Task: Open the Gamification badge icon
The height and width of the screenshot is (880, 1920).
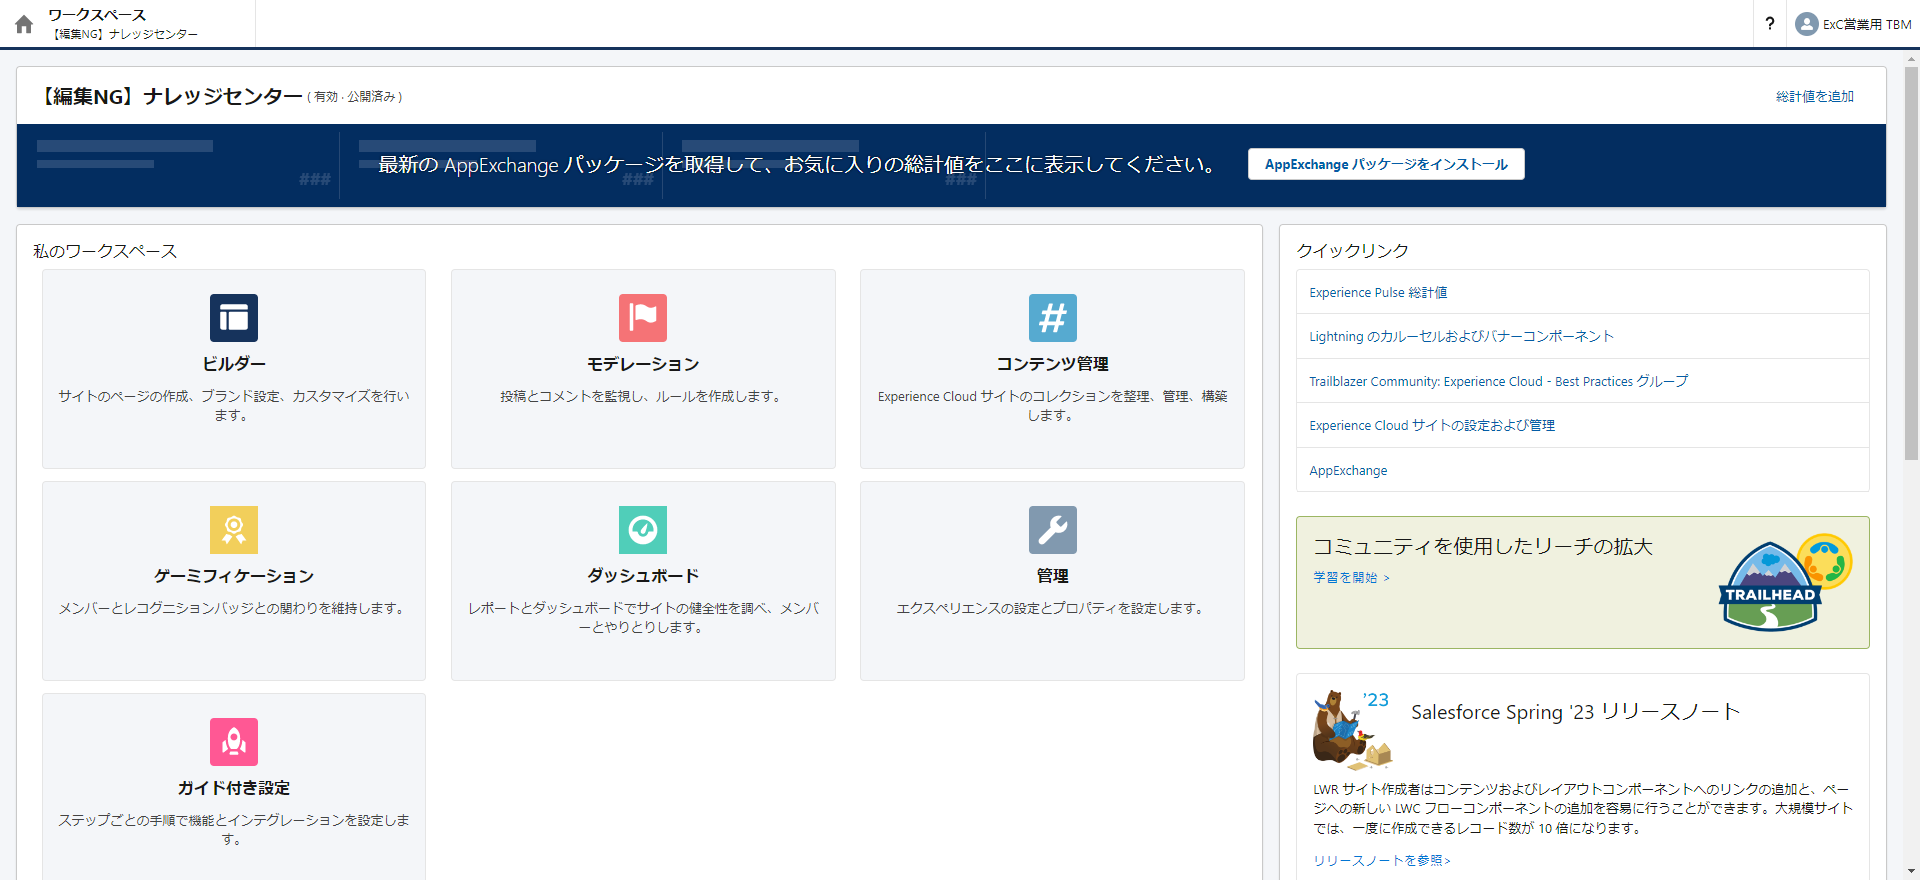Action: (234, 530)
